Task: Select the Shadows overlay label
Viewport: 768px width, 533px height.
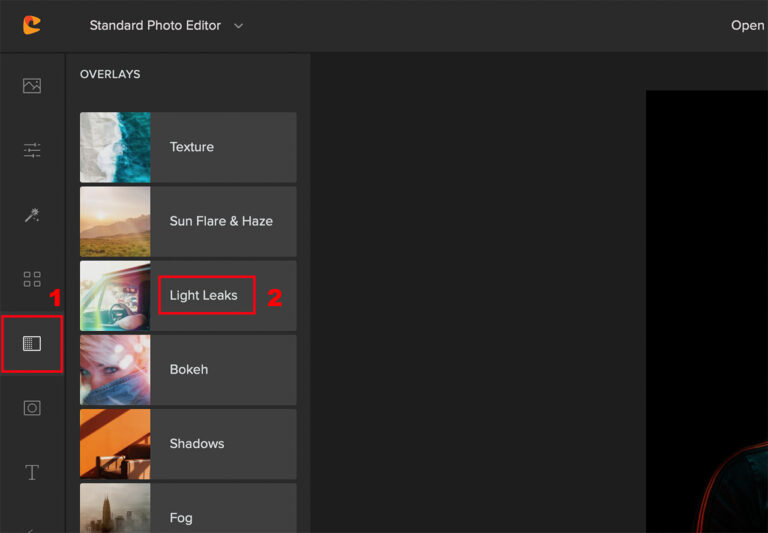Action: click(x=197, y=443)
